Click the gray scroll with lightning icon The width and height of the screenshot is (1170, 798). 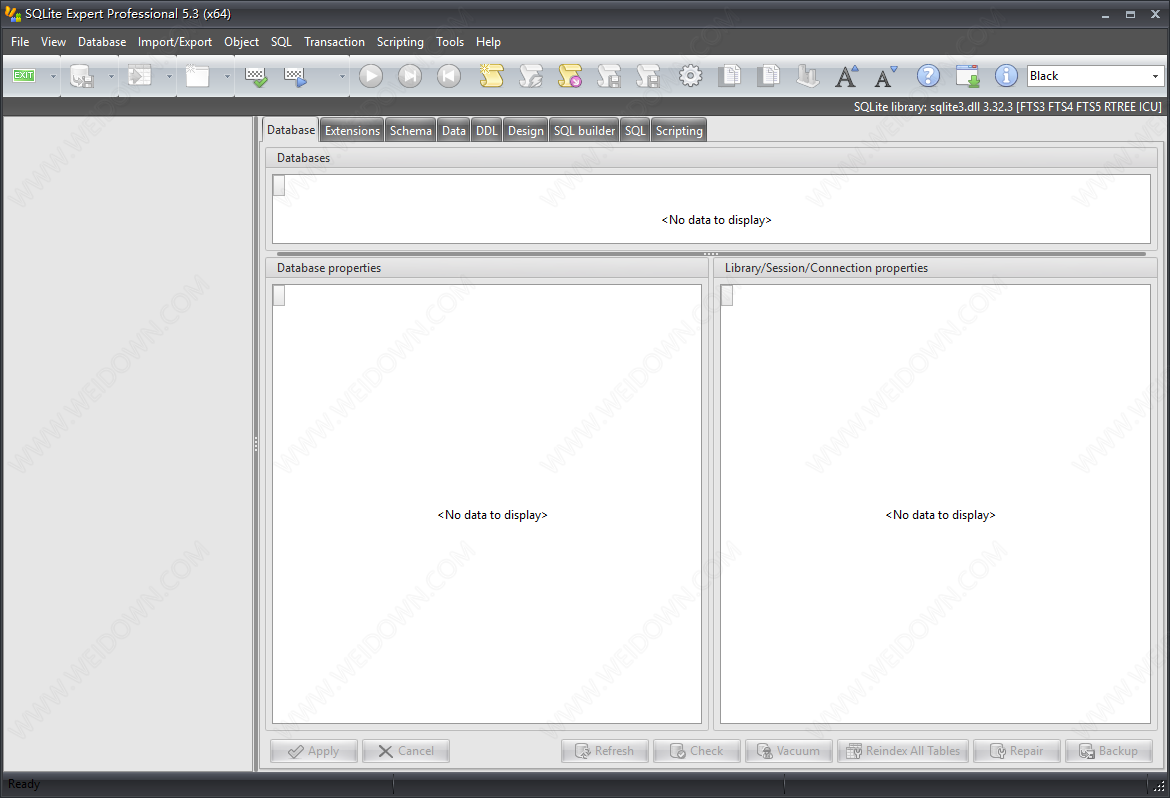coord(531,76)
